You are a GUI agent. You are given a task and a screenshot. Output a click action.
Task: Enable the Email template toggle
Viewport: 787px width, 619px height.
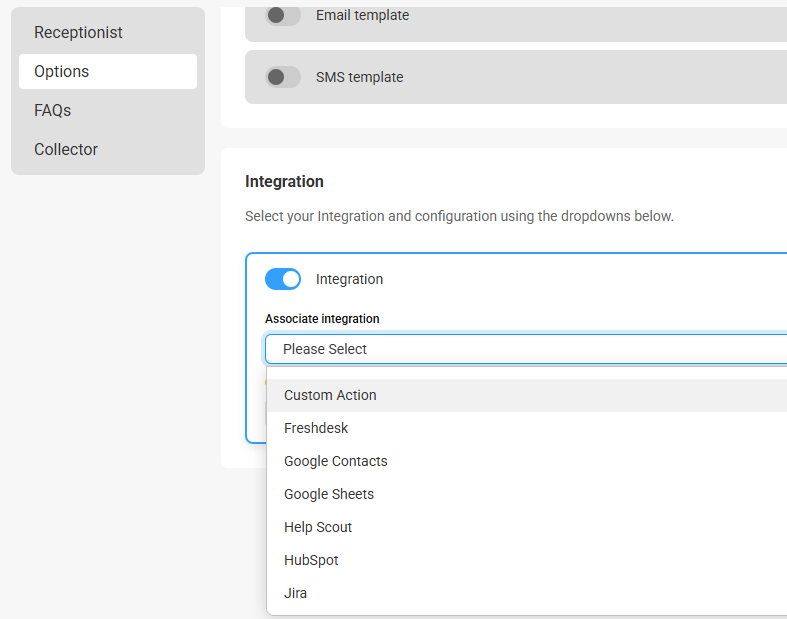pos(283,16)
